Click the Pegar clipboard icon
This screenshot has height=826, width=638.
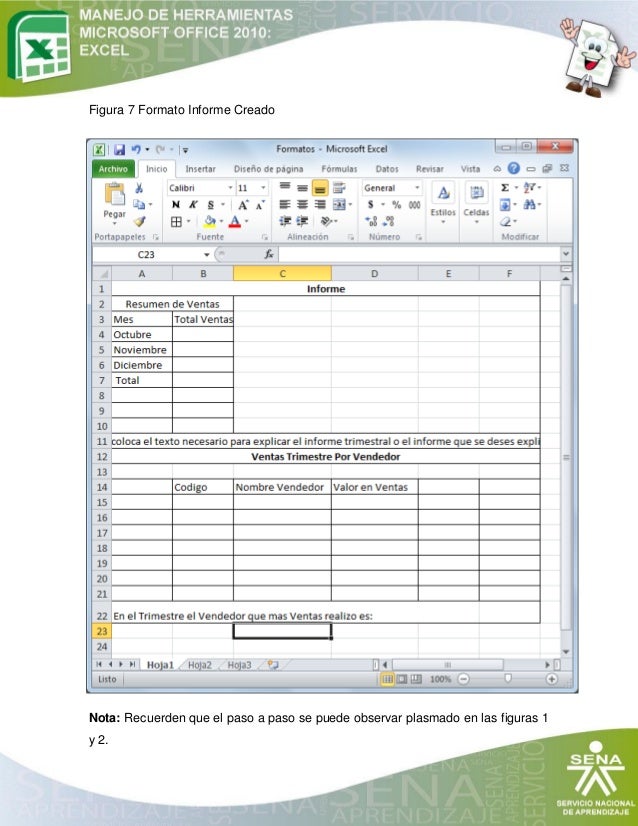(114, 194)
